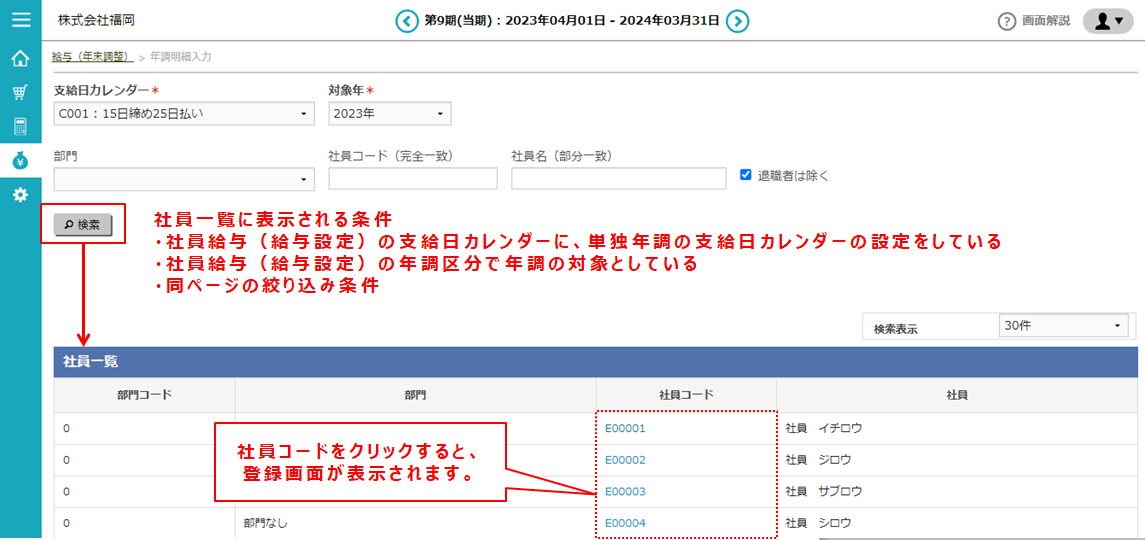Go to next fiscal period arrow
The width and height of the screenshot is (1145, 540).
738,20
